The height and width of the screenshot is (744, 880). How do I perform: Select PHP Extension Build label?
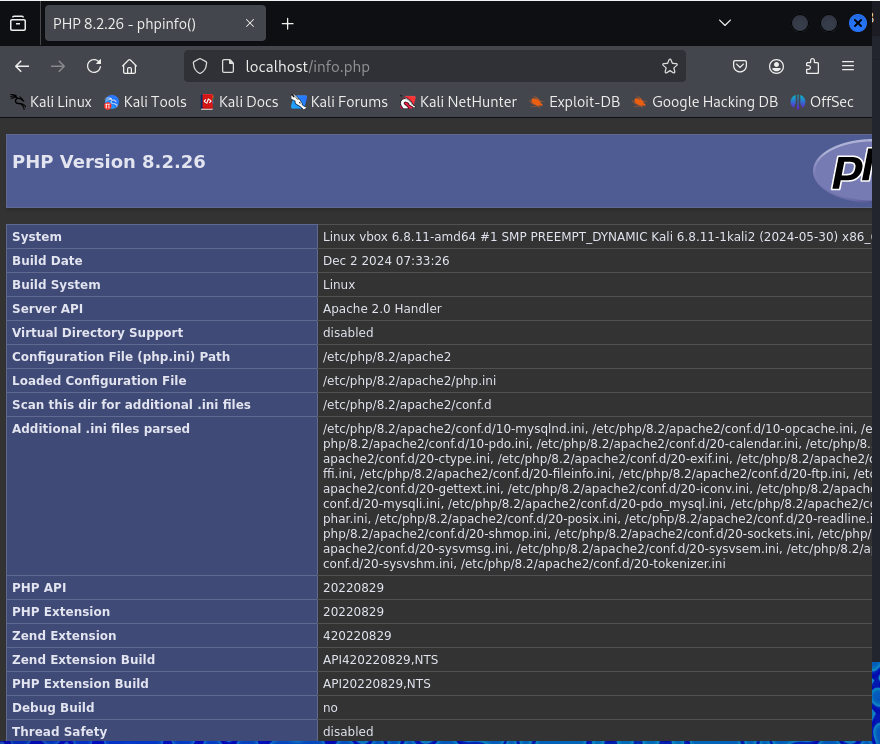[80, 684]
